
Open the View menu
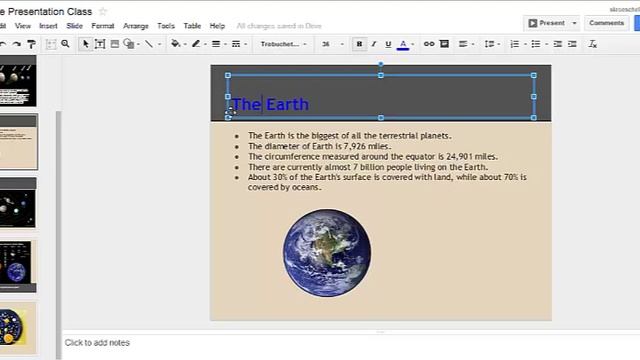tap(23, 26)
